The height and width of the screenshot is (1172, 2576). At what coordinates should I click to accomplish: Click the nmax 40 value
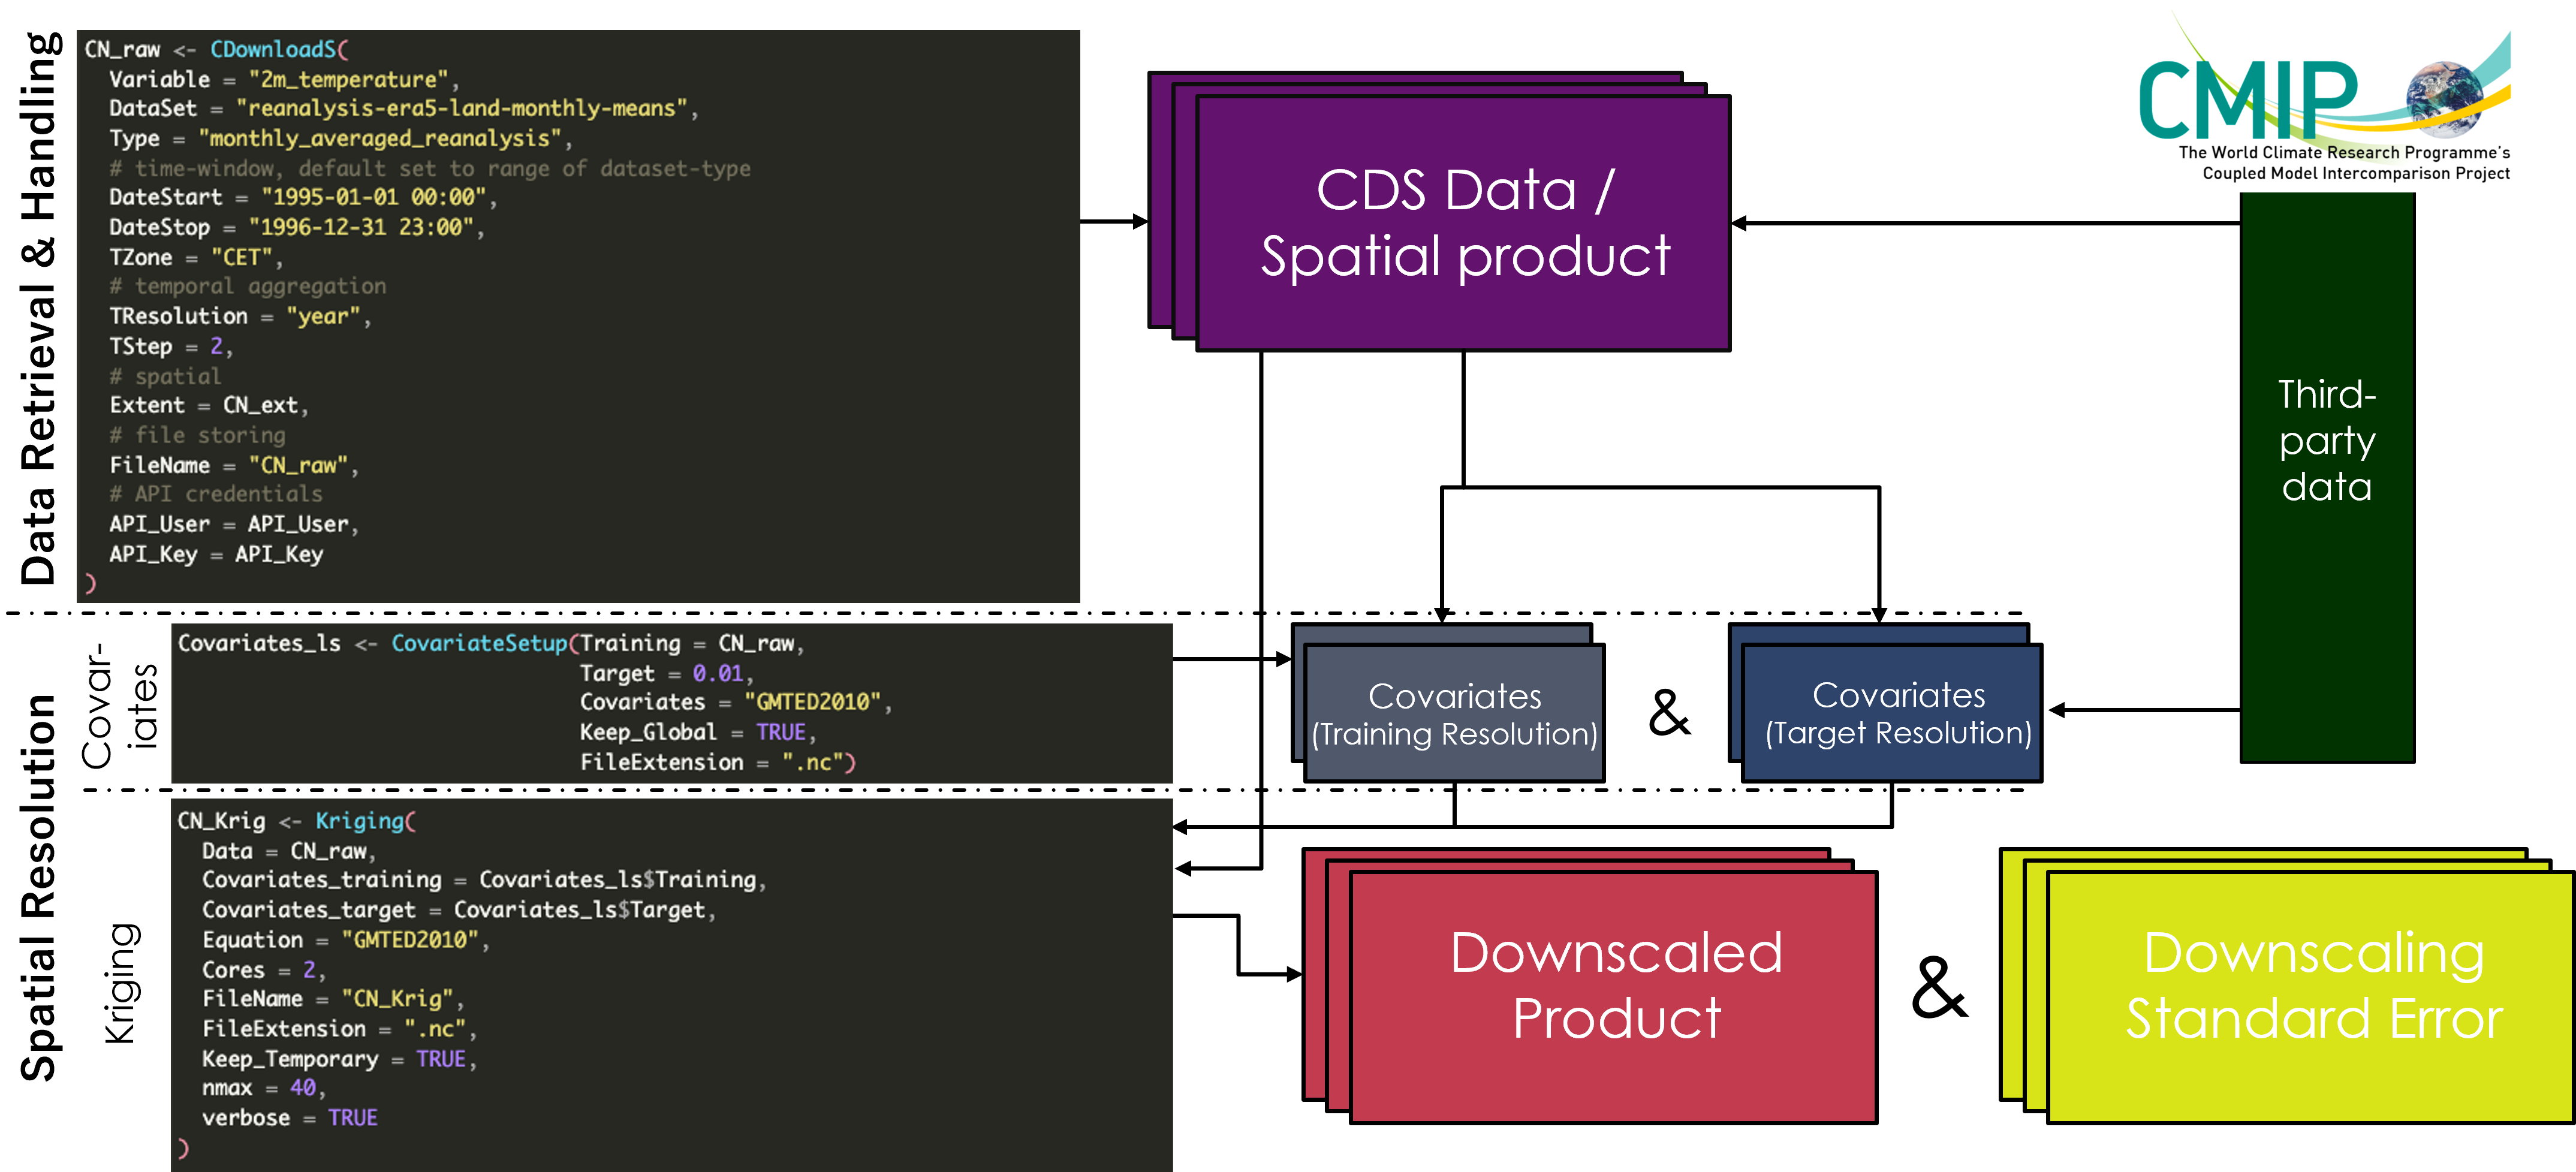point(303,1087)
